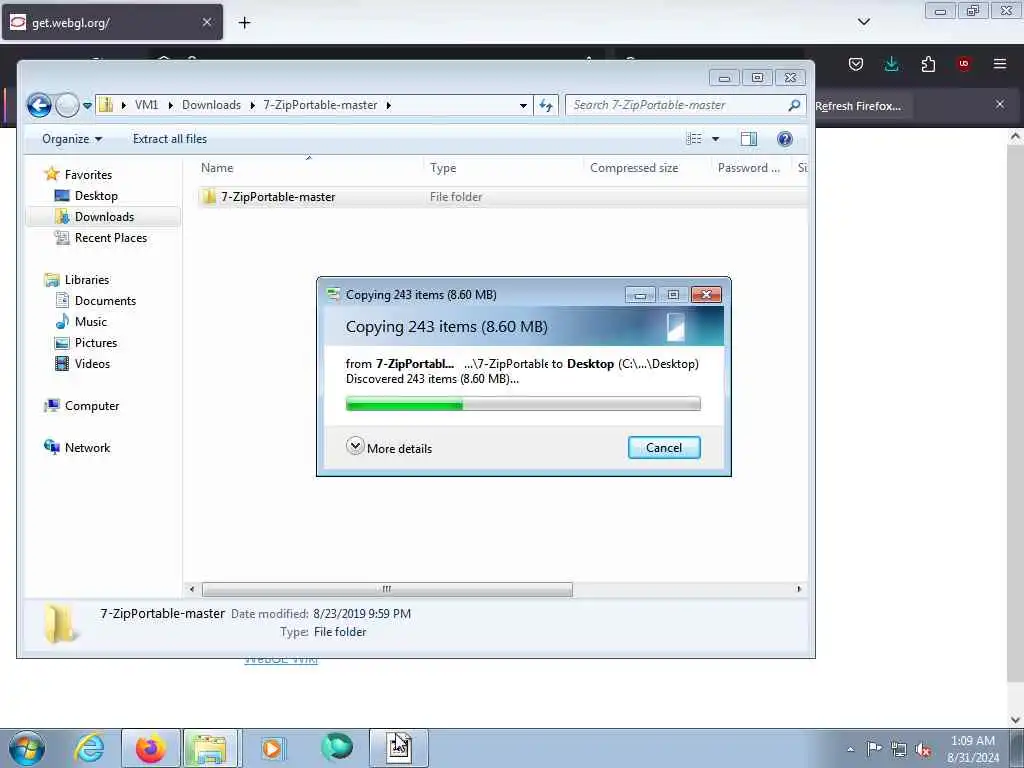Open Recent Places in navigation pane
The width and height of the screenshot is (1024, 768).
pyautogui.click(x=110, y=238)
